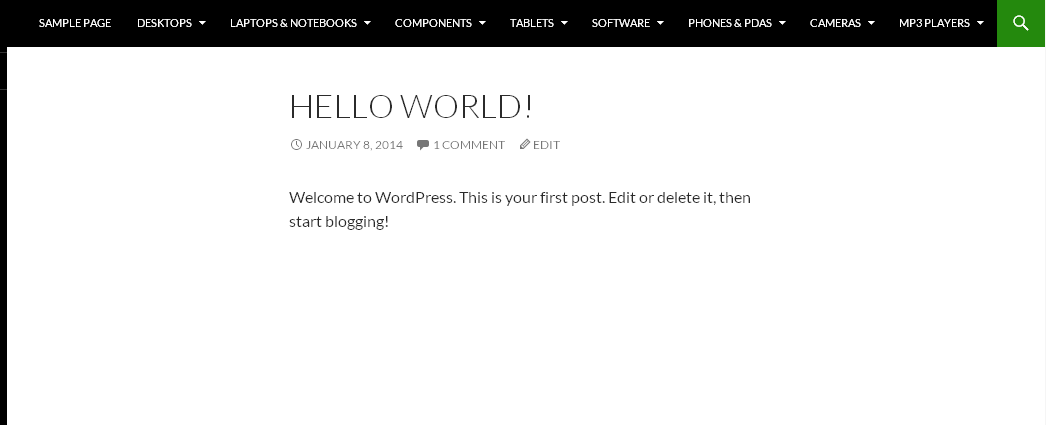Expand the MP3 Players dropdown arrow
The height and width of the screenshot is (425, 1046).
tap(981, 23)
